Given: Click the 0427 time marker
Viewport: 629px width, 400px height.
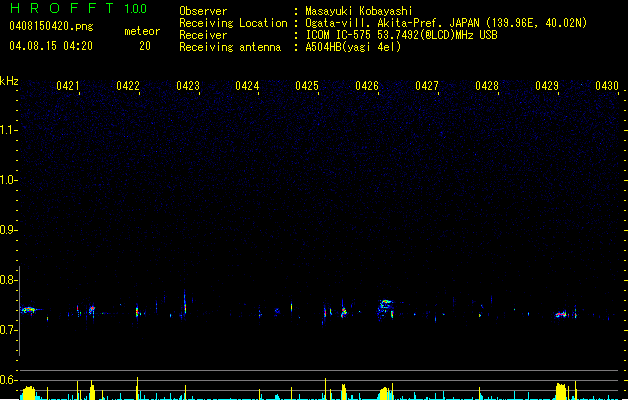Looking at the screenshot, I should 427,86.
